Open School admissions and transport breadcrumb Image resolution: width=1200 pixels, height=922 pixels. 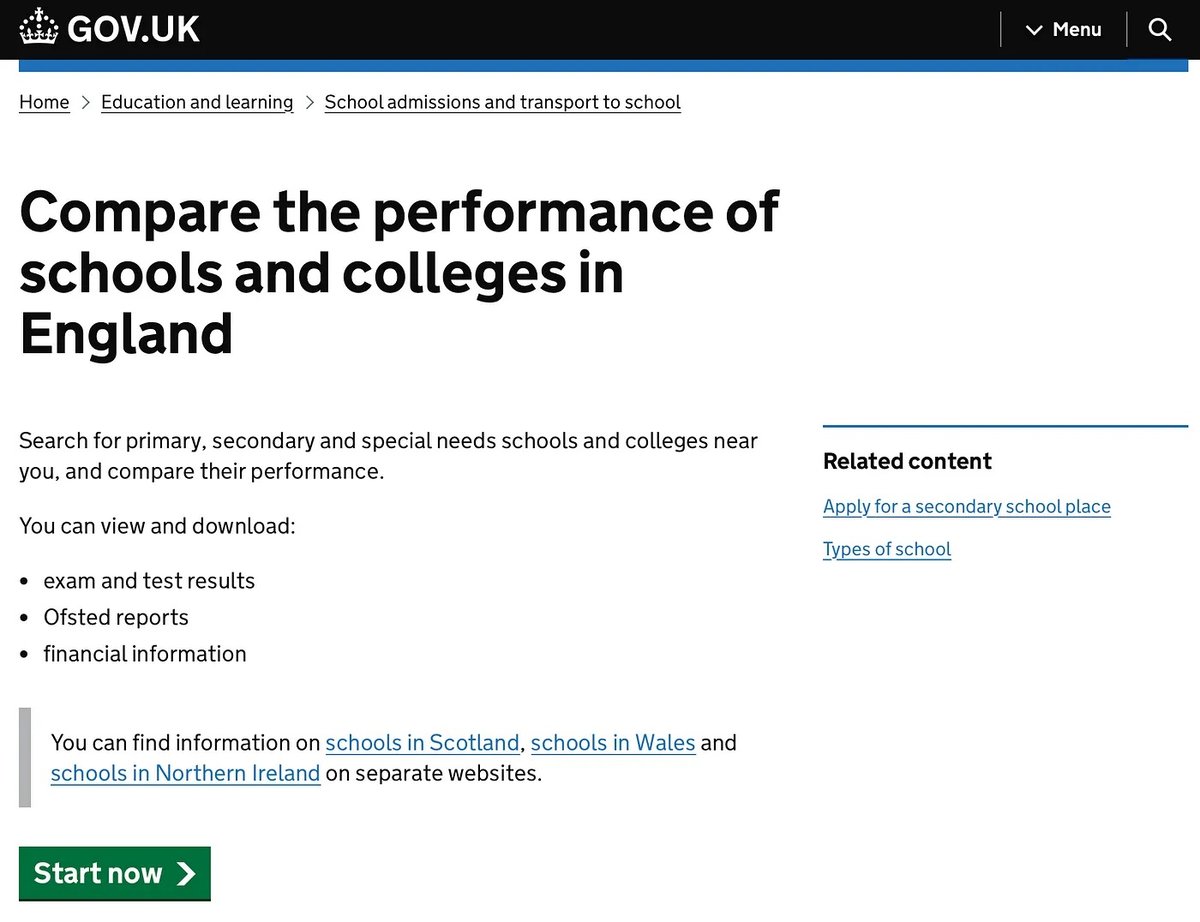click(502, 102)
